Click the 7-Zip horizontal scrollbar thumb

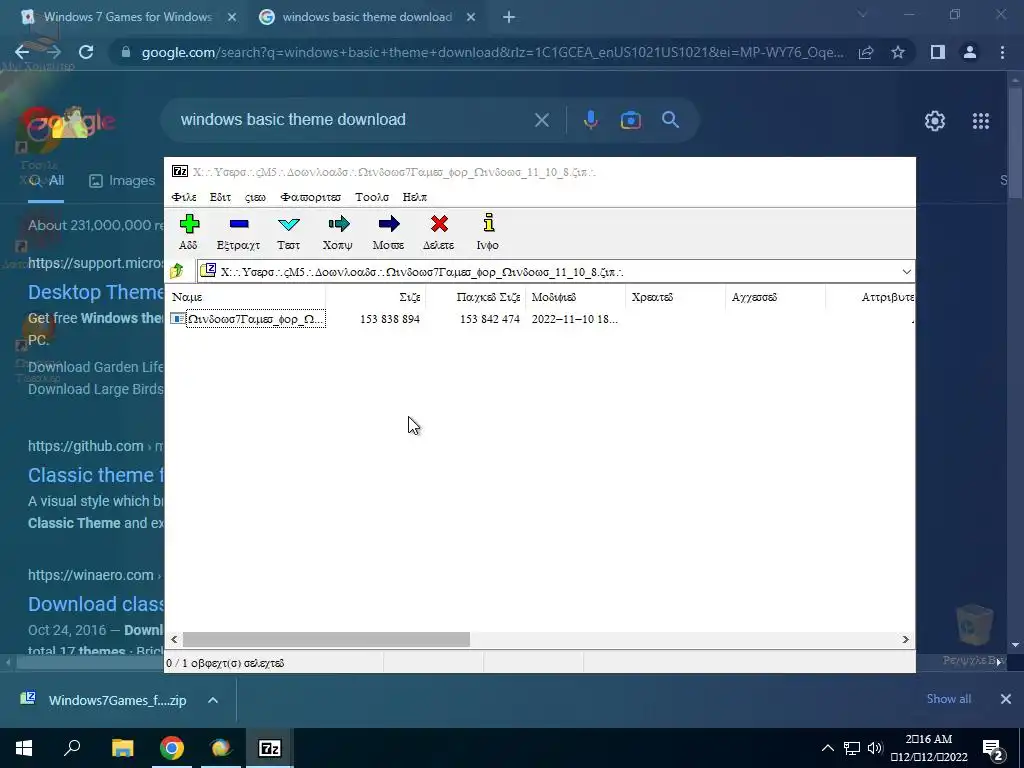(326, 639)
